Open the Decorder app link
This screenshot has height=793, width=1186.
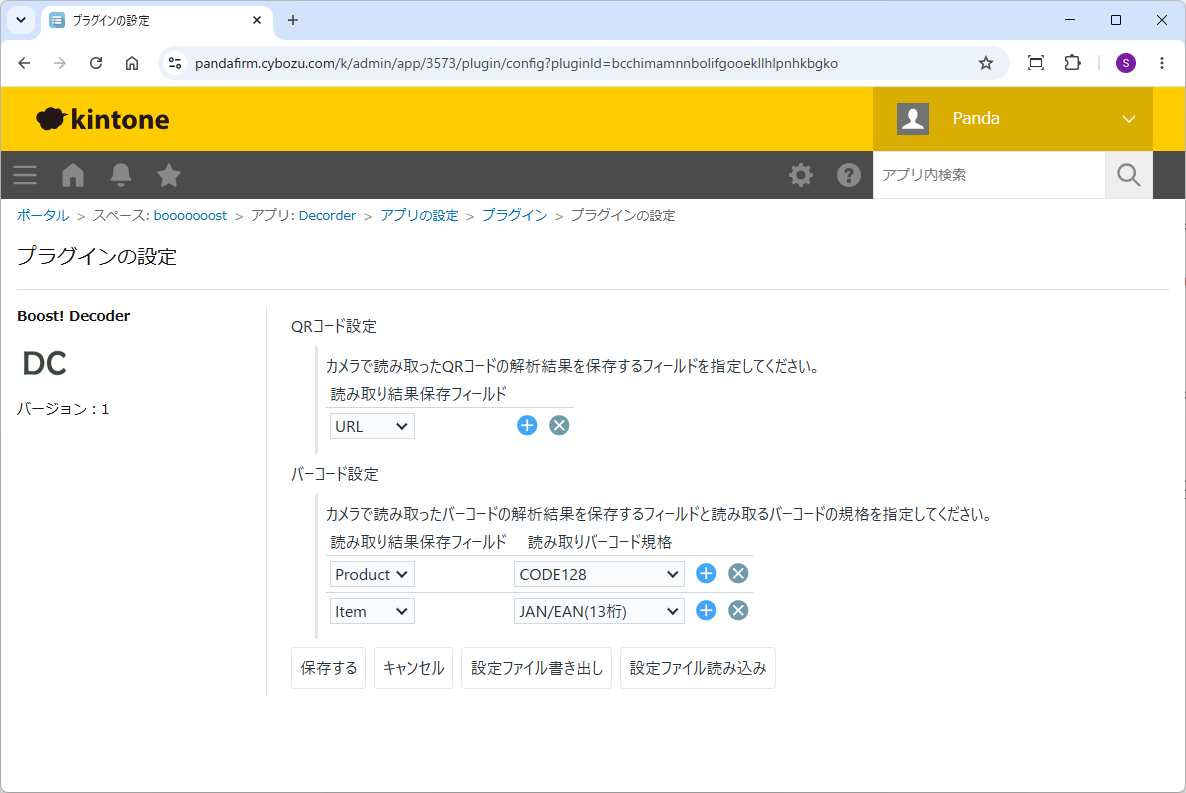[x=327, y=216]
